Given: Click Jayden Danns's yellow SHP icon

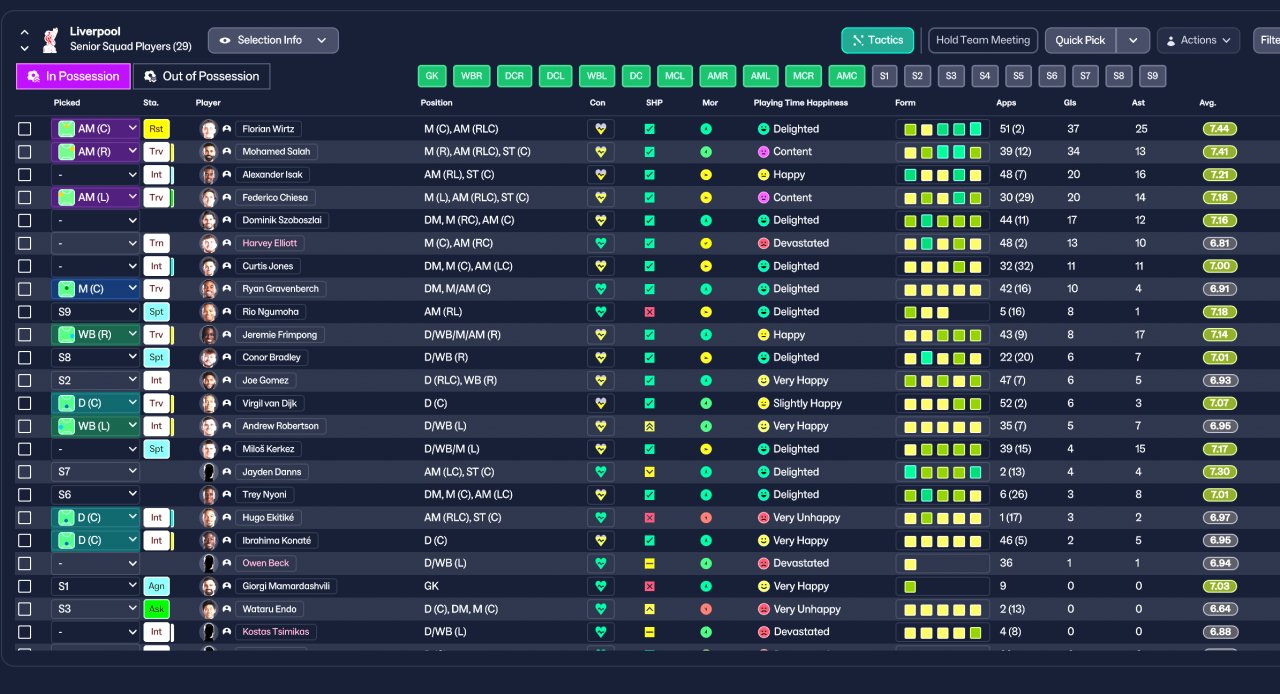Looking at the screenshot, I should coord(649,472).
